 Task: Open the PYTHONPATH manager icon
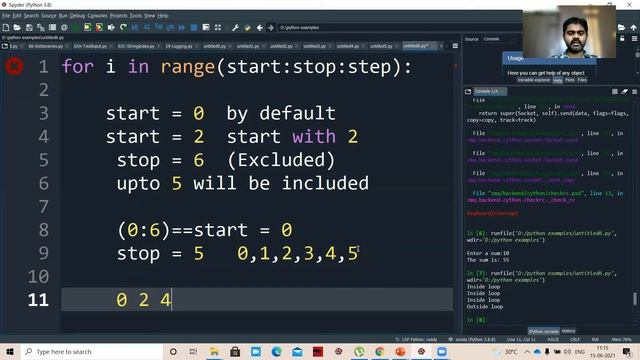pyautogui.click(x=247, y=27)
